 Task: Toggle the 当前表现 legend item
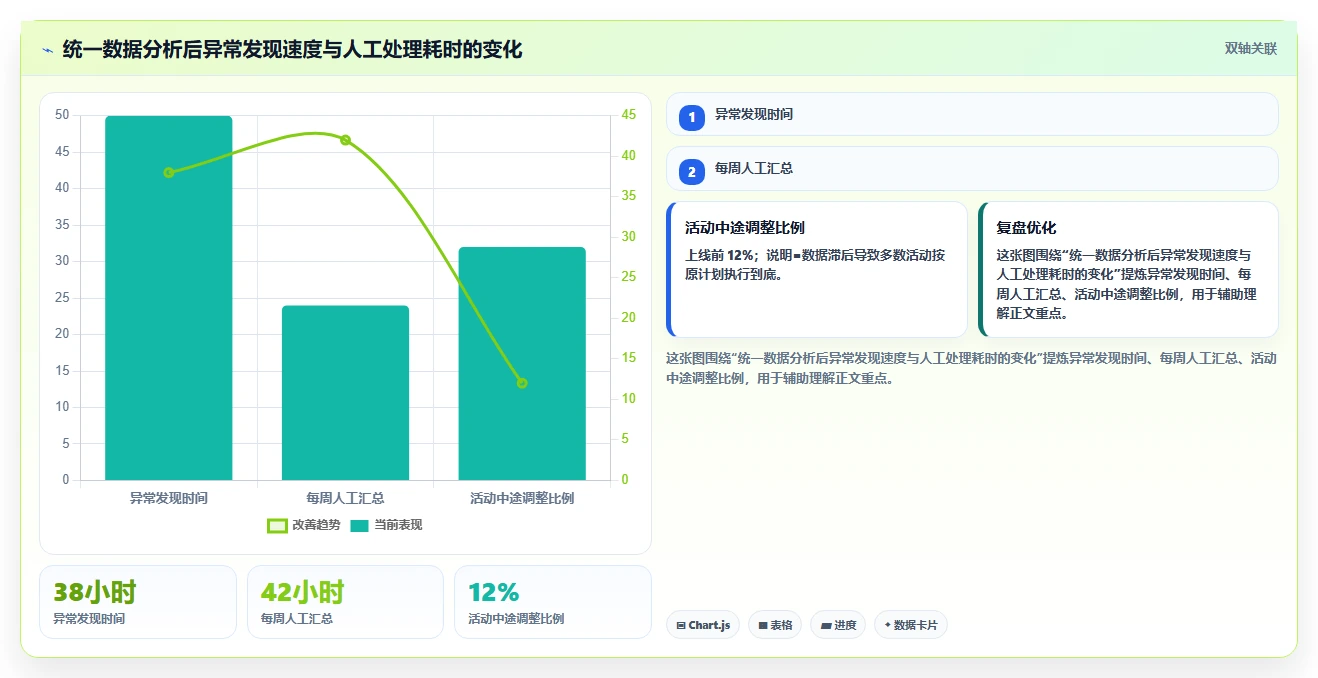click(x=387, y=525)
